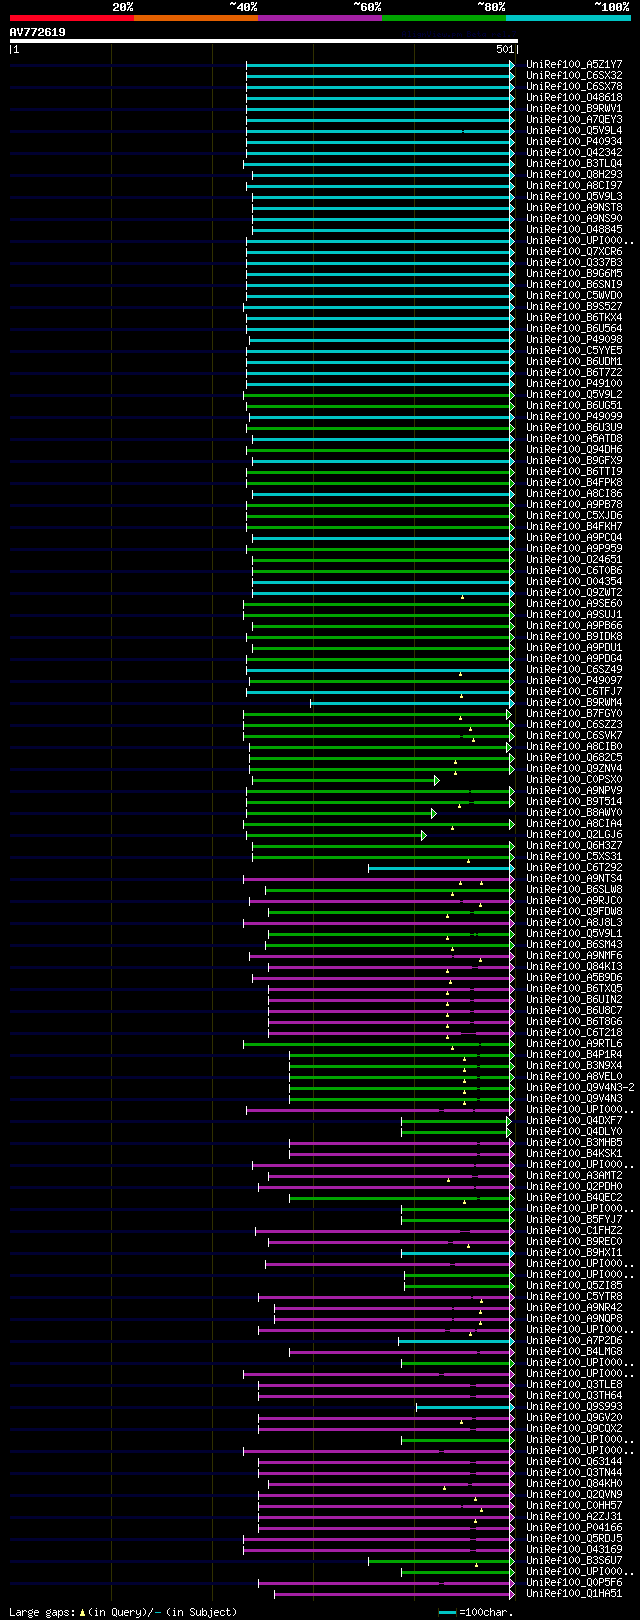Click the short arrowhead ending the B8AWY0 alignment
The image size is (640, 1620).
coord(433,813)
